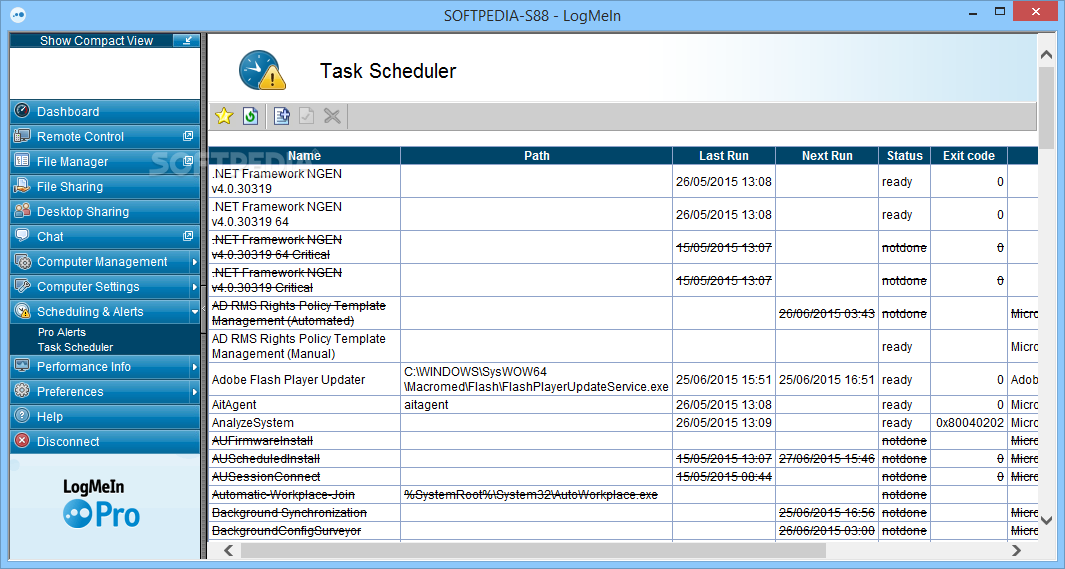Expand Computer Settings submenu arrow

194,287
